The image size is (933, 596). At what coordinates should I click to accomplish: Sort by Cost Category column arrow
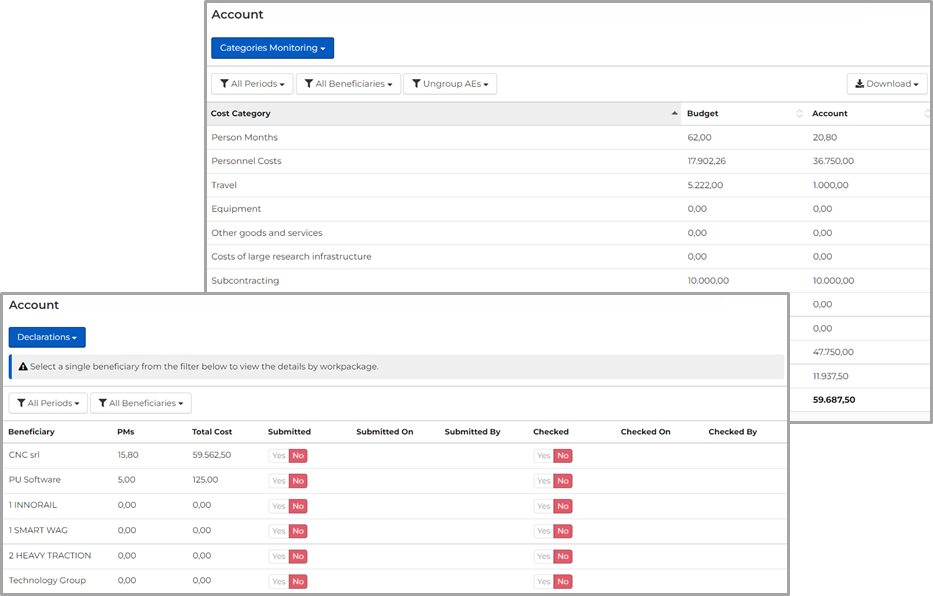pos(674,114)
